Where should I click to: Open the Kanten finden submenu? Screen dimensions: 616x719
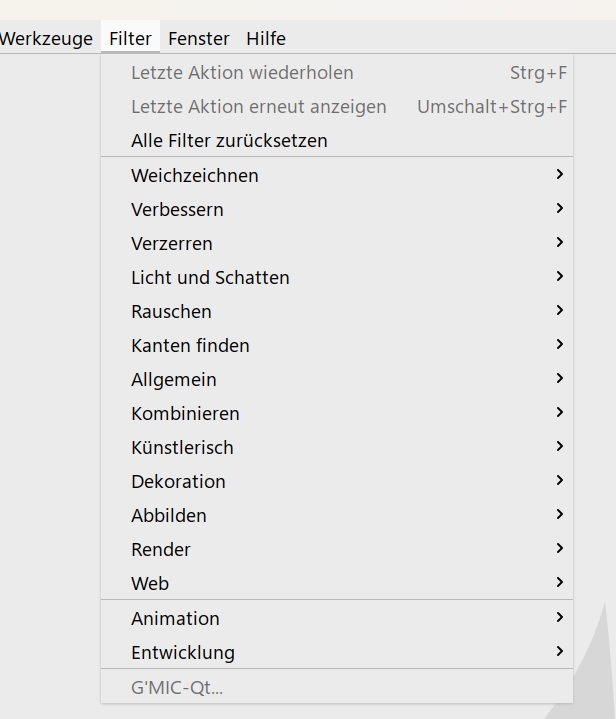point(190,345)
